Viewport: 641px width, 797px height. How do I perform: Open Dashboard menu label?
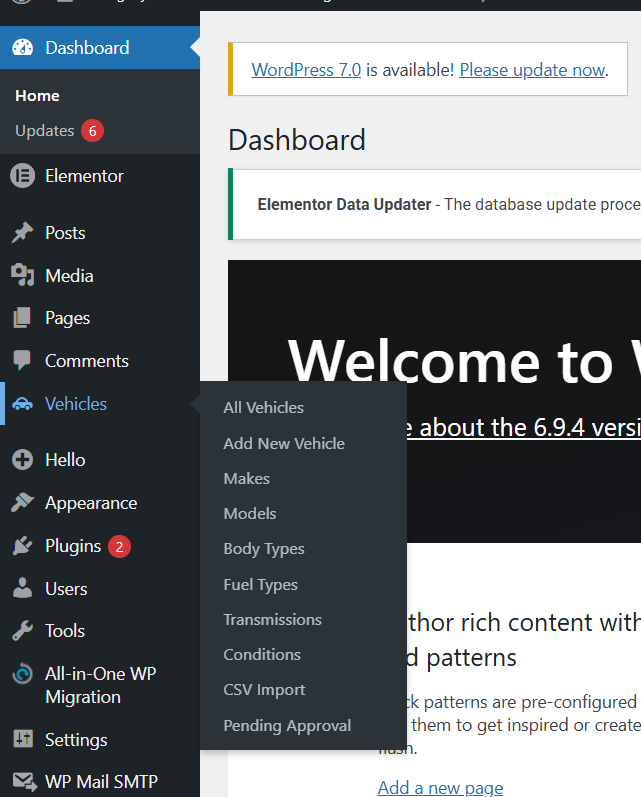[87, 48]
